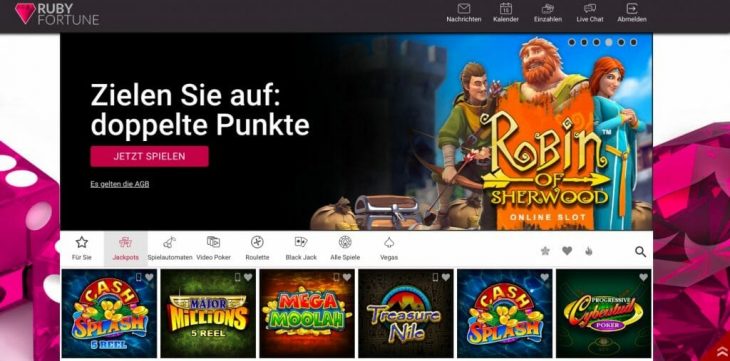
Task: Launch the Progressive Cyberstud Poker game
Action: coord(604,313)
